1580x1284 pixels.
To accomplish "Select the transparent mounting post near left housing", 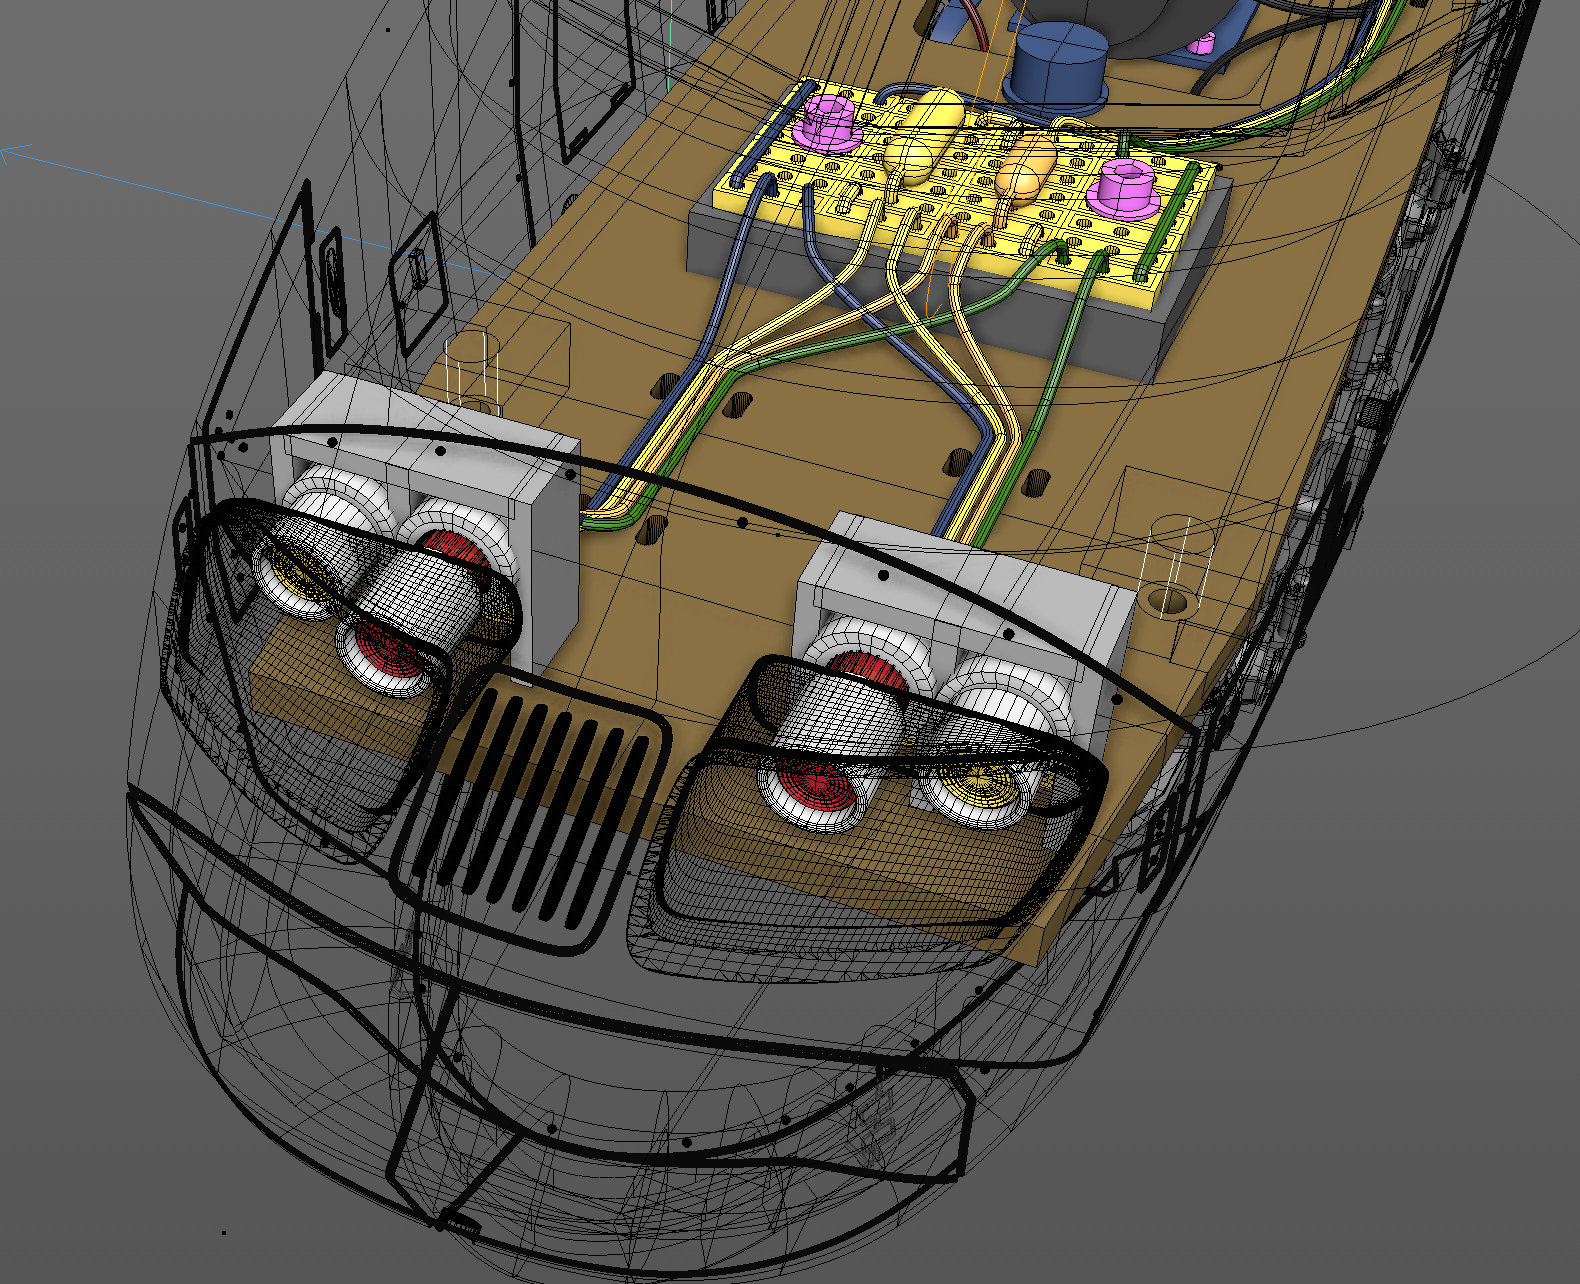I will point(470,372).
